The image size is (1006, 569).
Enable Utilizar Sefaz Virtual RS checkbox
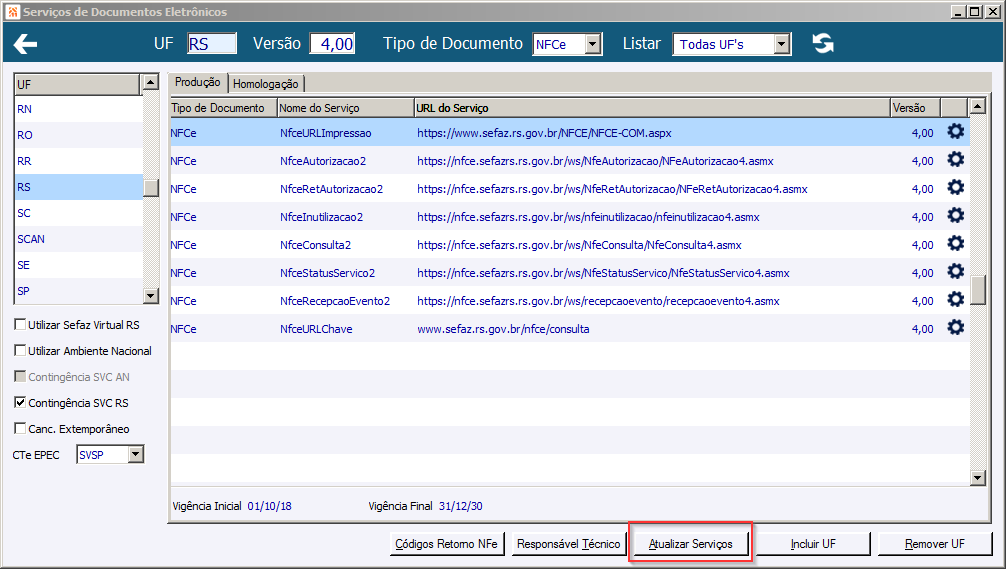(20, 325)
